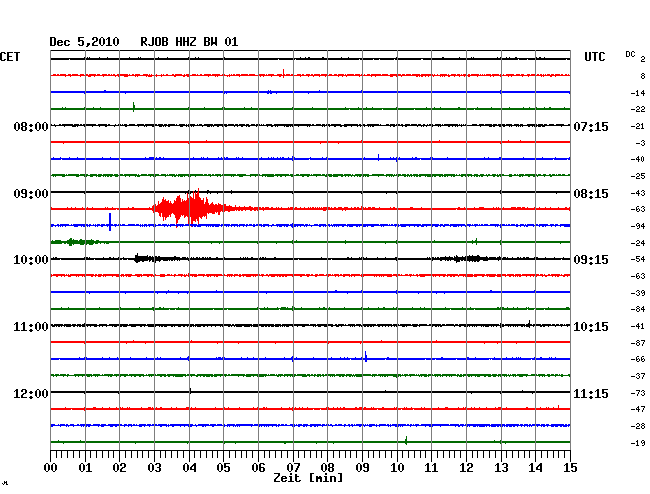
Task: Select DC offset value "-94"
Action: point(638,226)
